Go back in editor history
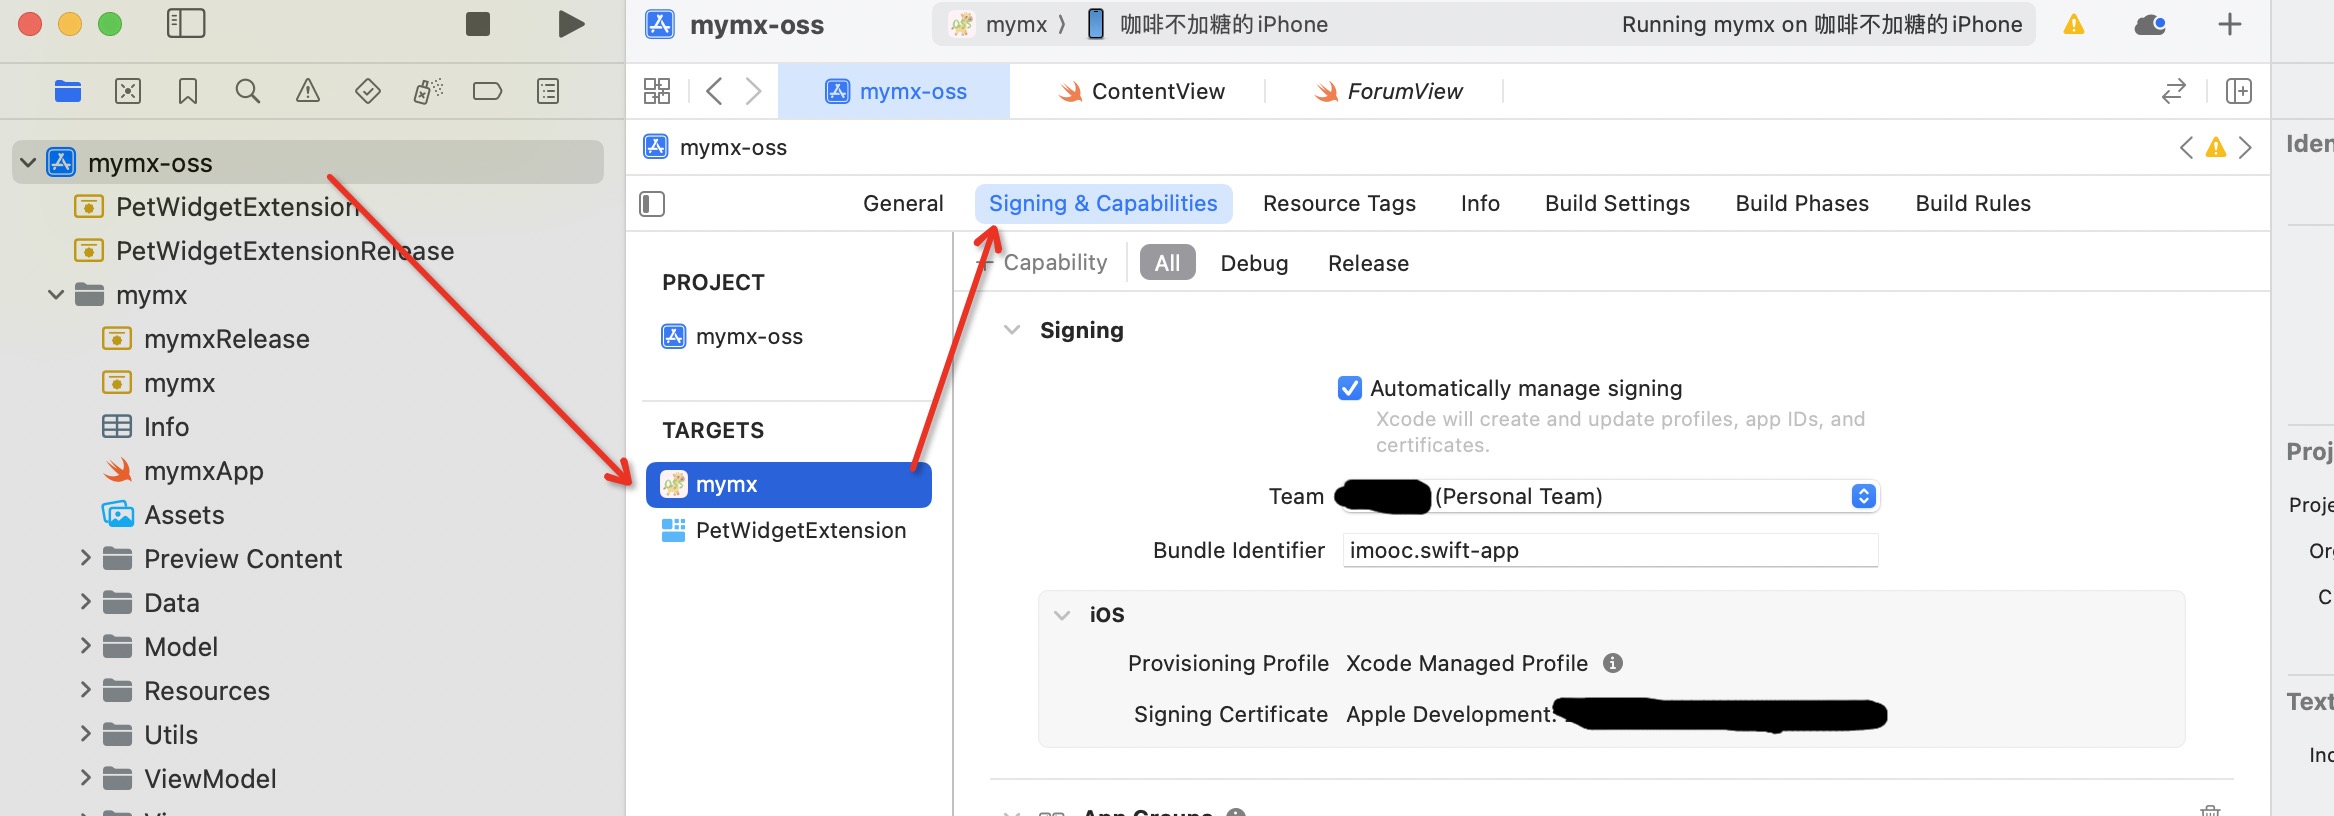2334x816 pixels. 714,91
